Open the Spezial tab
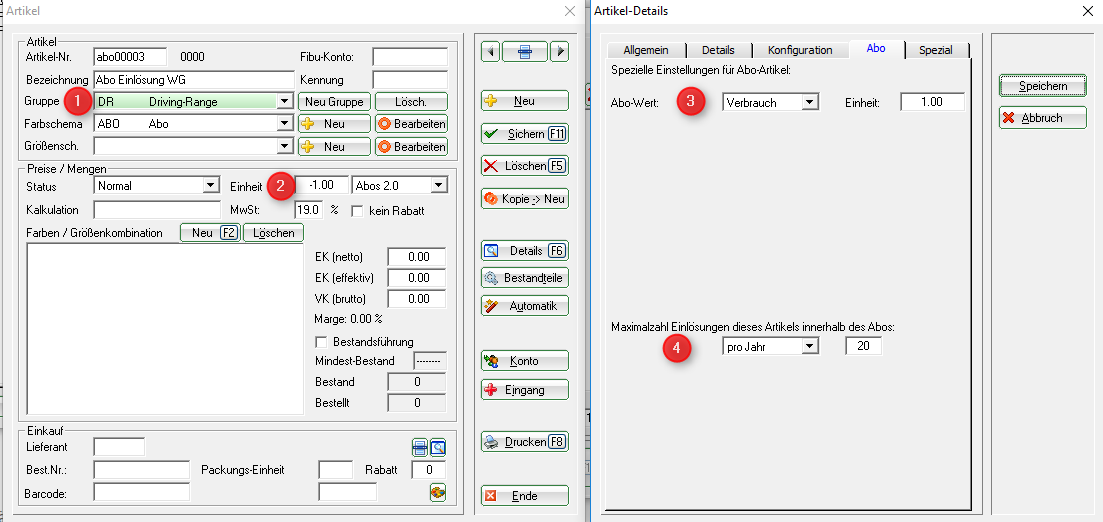 click(935, 50)
